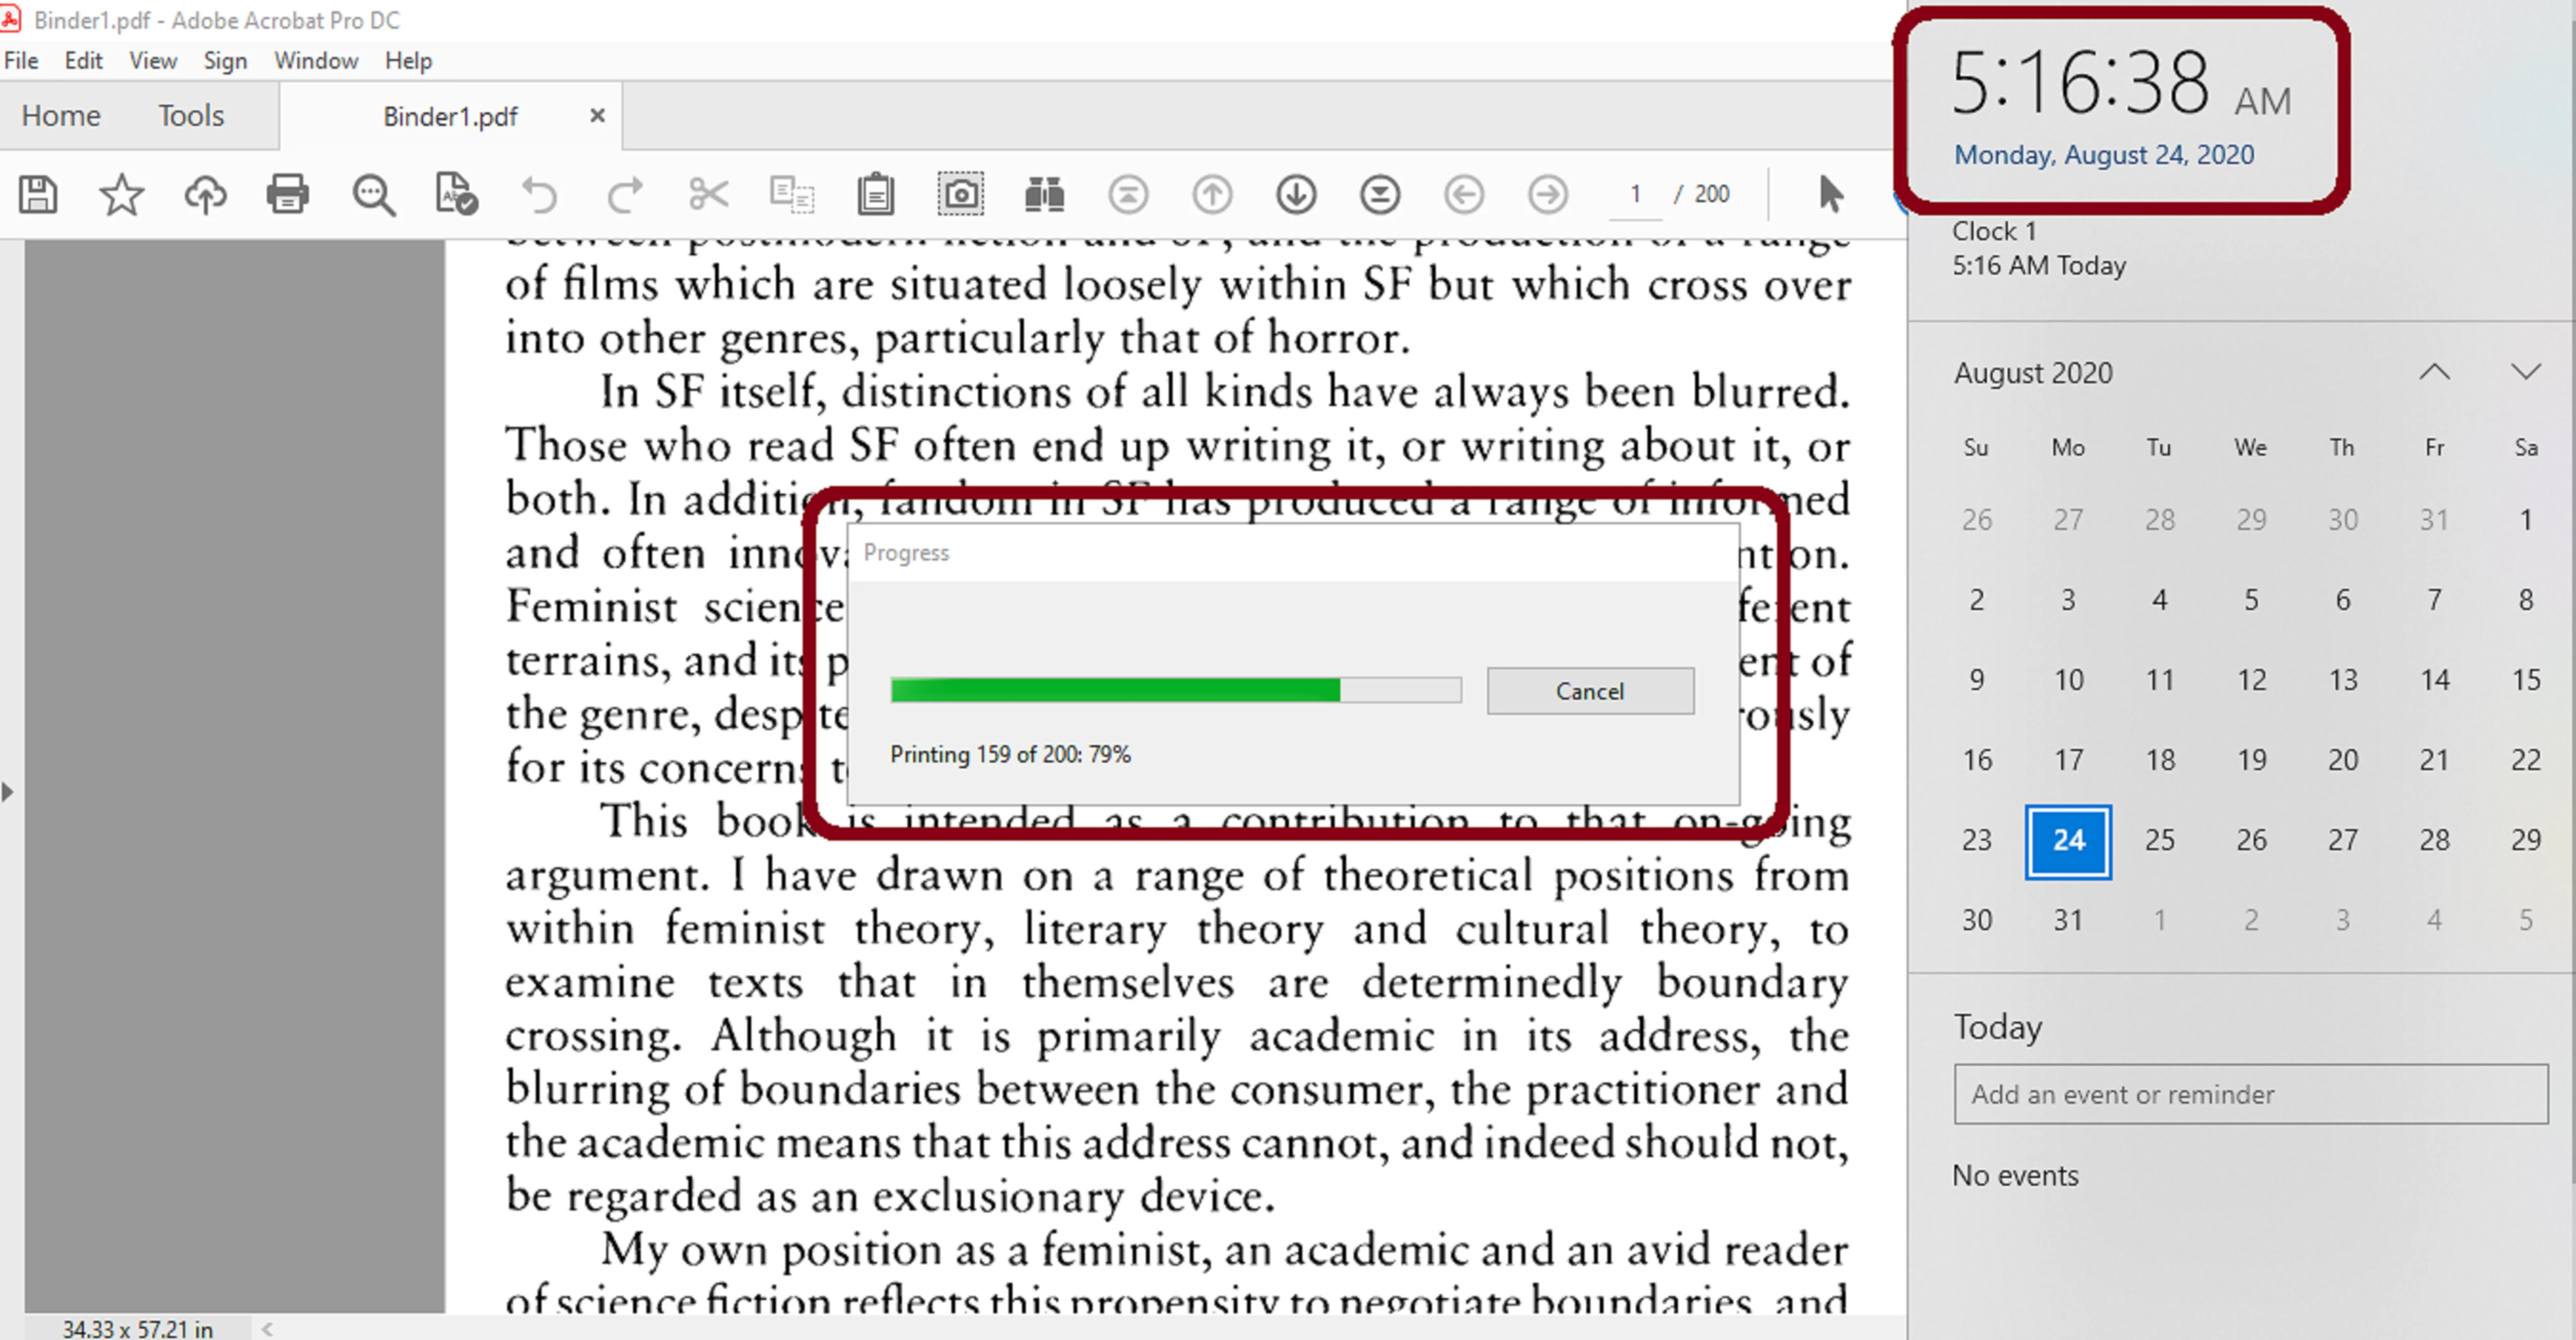The image size is (2576, 1340).
Task: Switch to the Tools tab
Action: [x=190, y=116]
